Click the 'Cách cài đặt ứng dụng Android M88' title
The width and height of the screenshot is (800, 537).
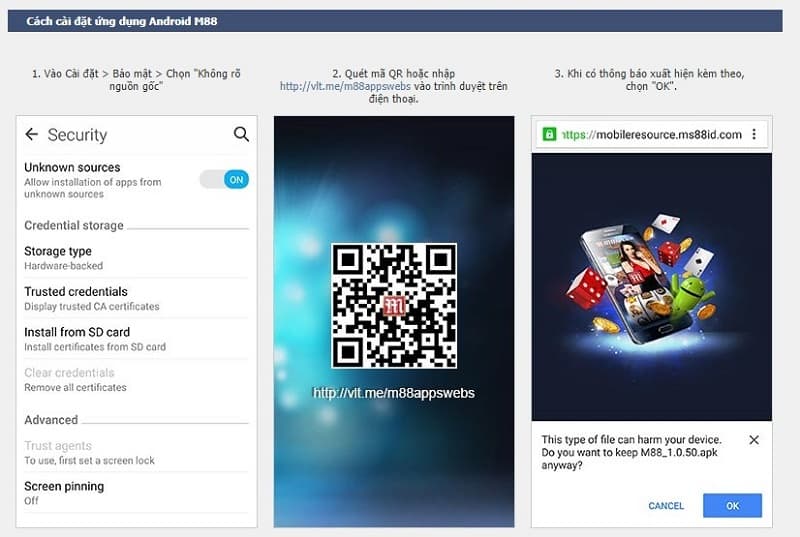point(122,21)
